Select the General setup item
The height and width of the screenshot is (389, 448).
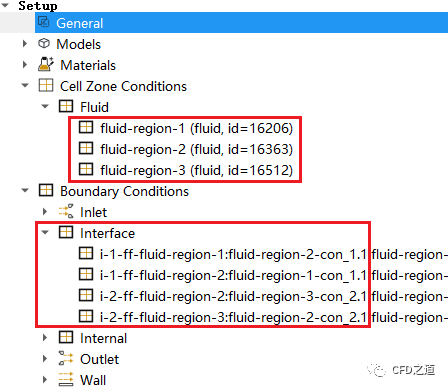coord(241,23)
